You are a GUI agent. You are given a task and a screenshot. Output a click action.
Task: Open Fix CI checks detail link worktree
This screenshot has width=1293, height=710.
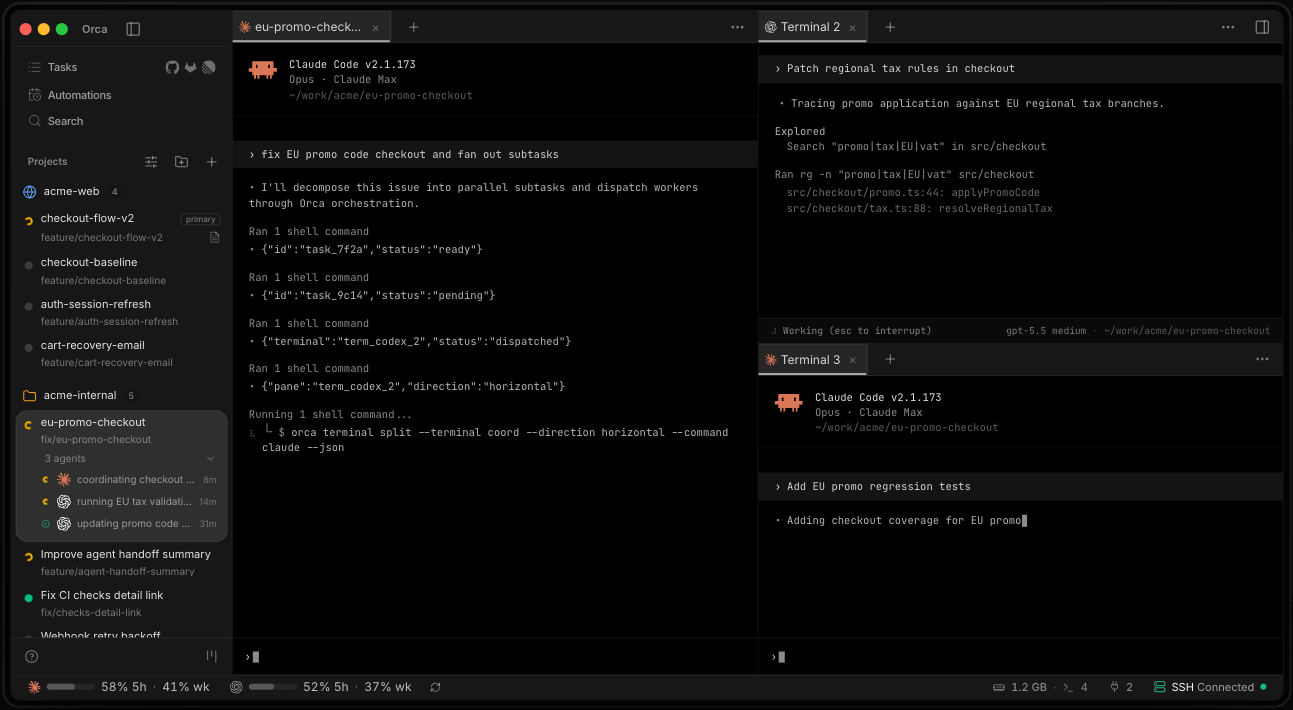tap(121, 603)
